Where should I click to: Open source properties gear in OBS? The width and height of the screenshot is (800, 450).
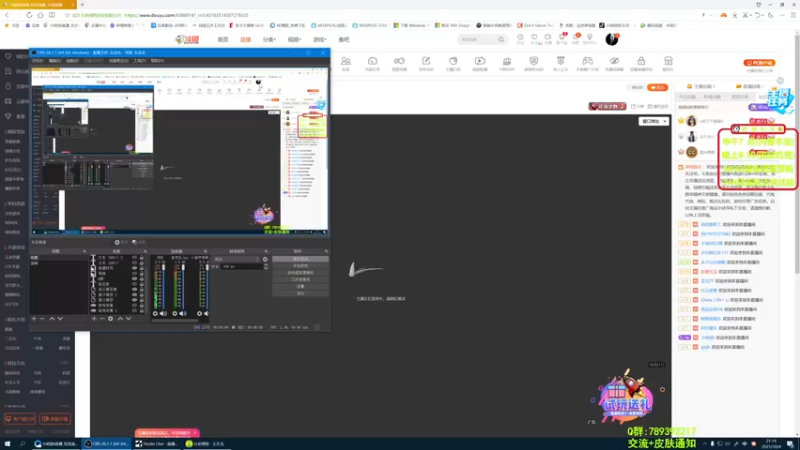point(111,319)
